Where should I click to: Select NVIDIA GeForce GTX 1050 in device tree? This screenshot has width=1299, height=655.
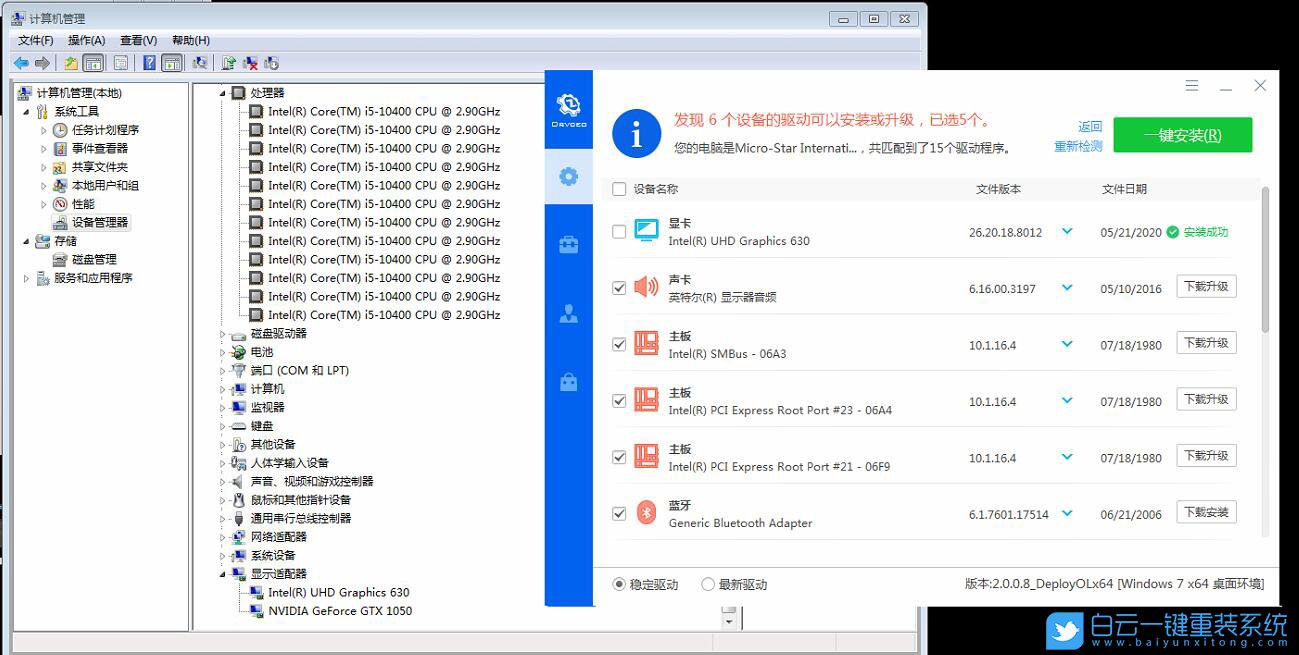(338, 611)
